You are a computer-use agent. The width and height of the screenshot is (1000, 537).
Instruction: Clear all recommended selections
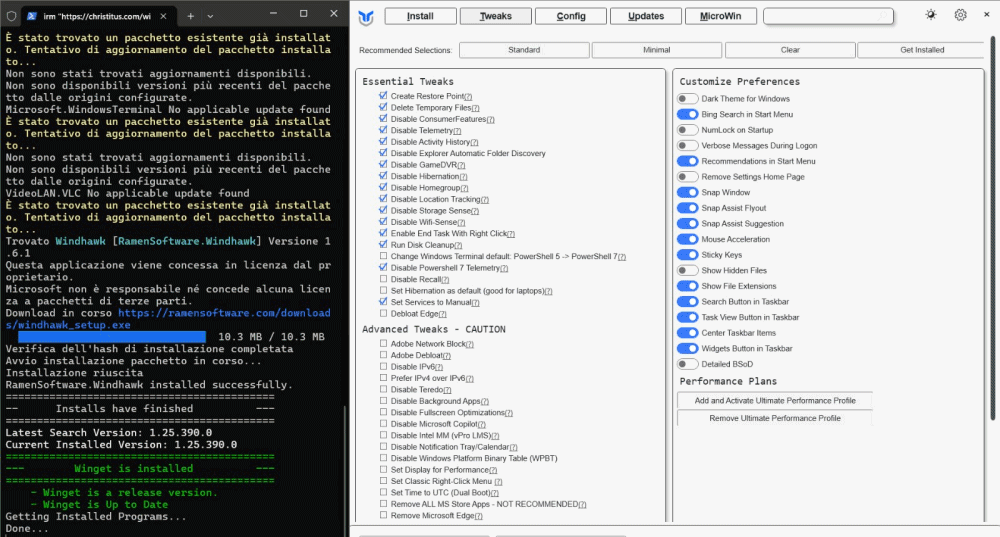click(x=790, y=50)
